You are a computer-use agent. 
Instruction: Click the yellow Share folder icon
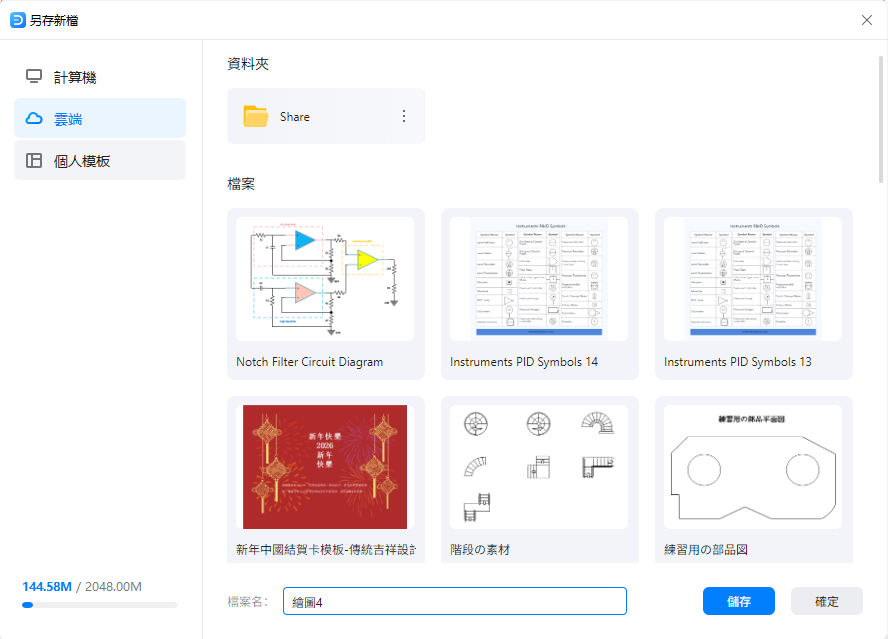coord(256,117)
